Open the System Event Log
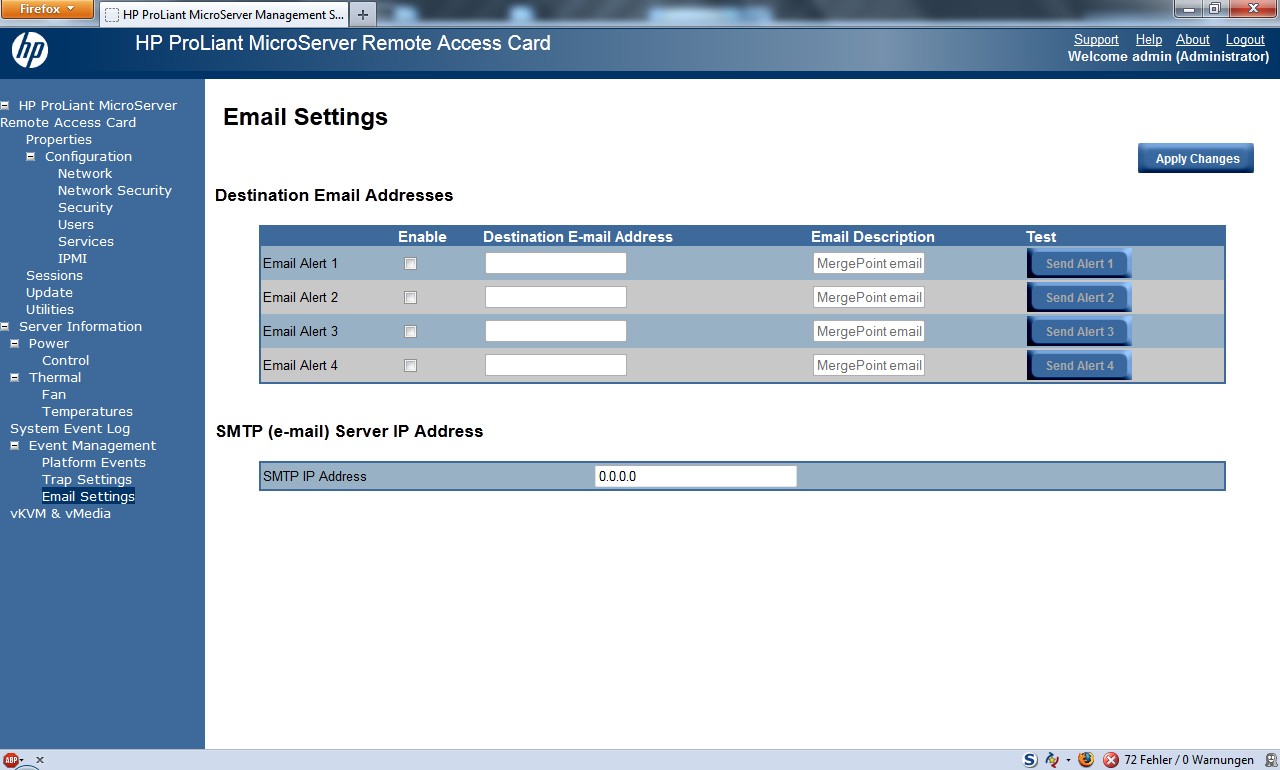Screen dimensions: 1280x770 [x=70, y=428]
